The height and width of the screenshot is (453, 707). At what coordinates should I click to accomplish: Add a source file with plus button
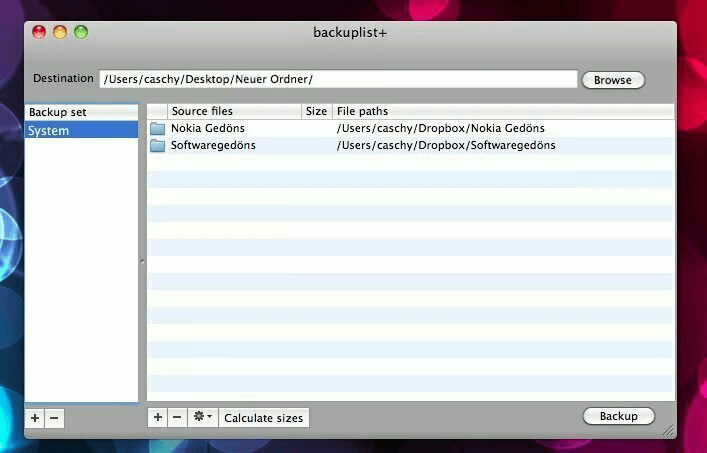(x=158, y=417)
